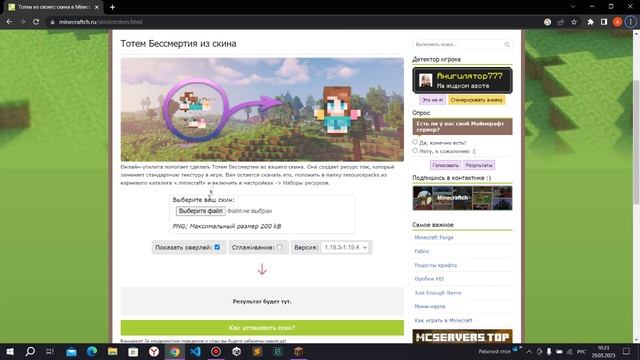The height and width of the screenshot is (360, 640).
Task: Click the Выберите файл button
Action: click(x=200, y=211)
